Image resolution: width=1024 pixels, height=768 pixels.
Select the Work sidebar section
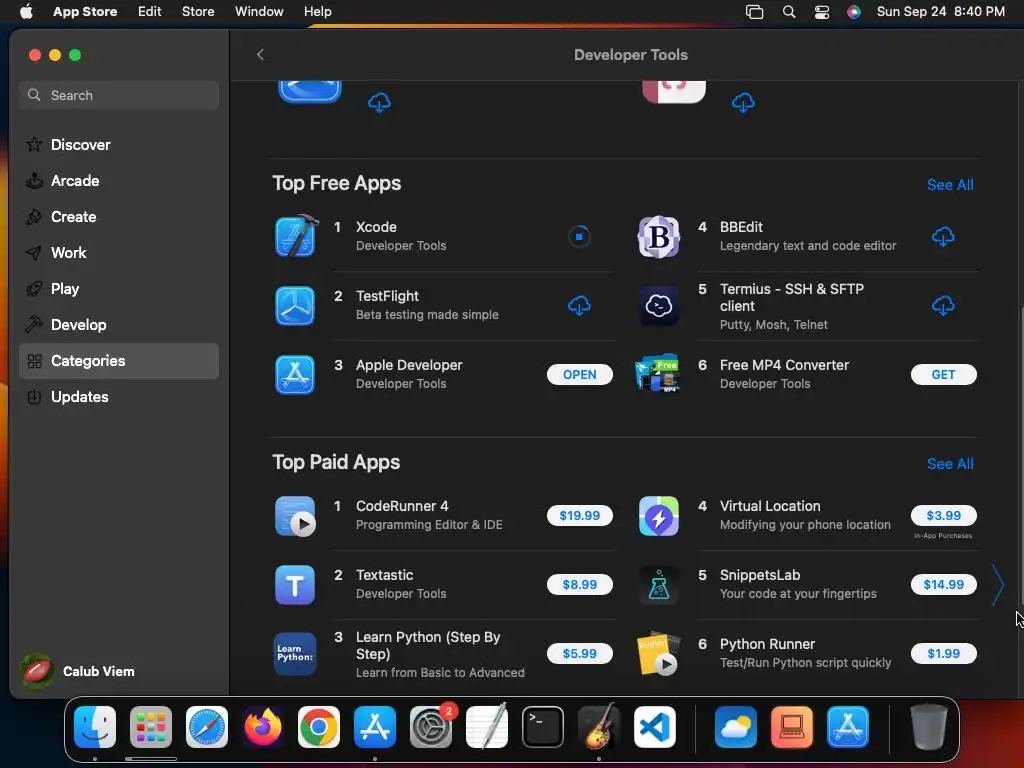tap(119, 253)
